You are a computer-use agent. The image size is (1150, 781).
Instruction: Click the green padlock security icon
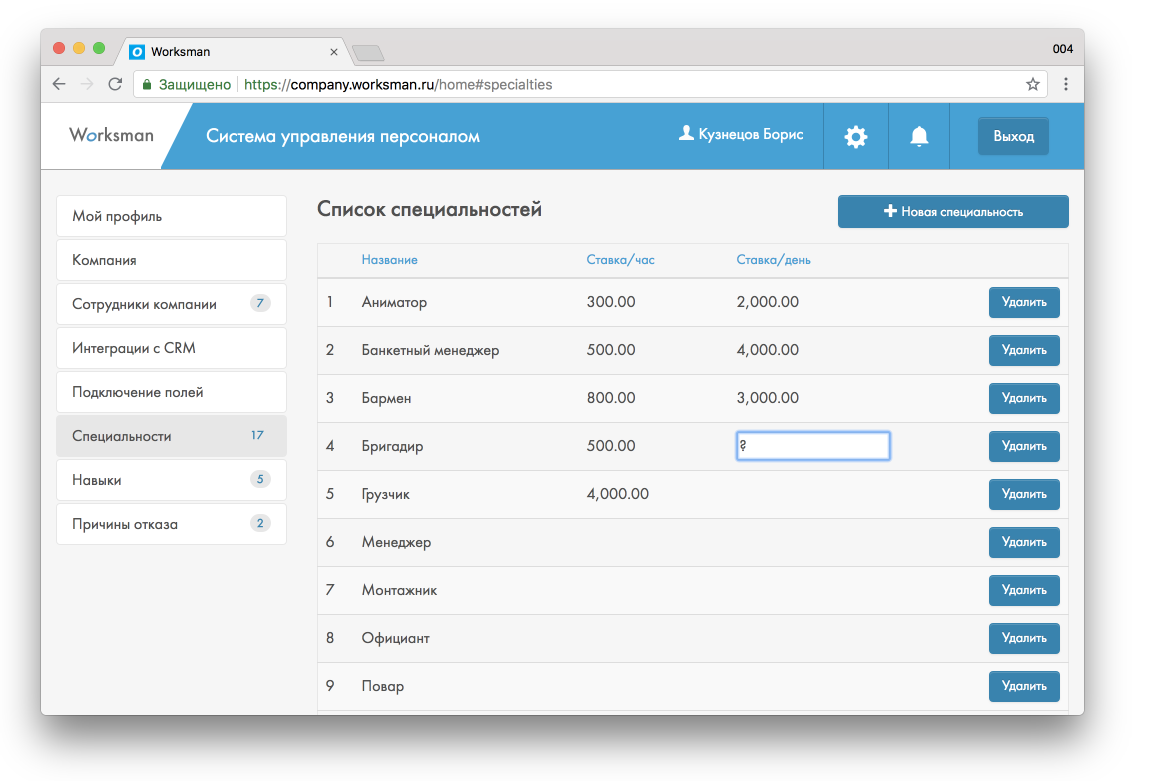pos(147,84)
